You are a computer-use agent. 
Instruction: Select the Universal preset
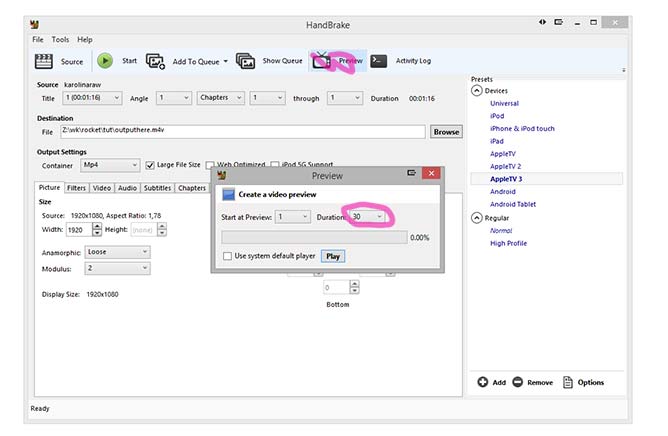click(504, 104)
